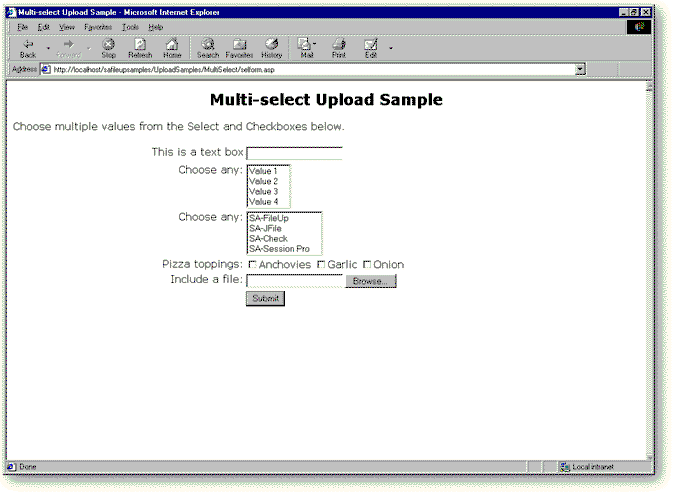The height and width of the screenshot is (504, 680).
Task: Tick the Garlic topping checkbox
Action: point(321,265)
